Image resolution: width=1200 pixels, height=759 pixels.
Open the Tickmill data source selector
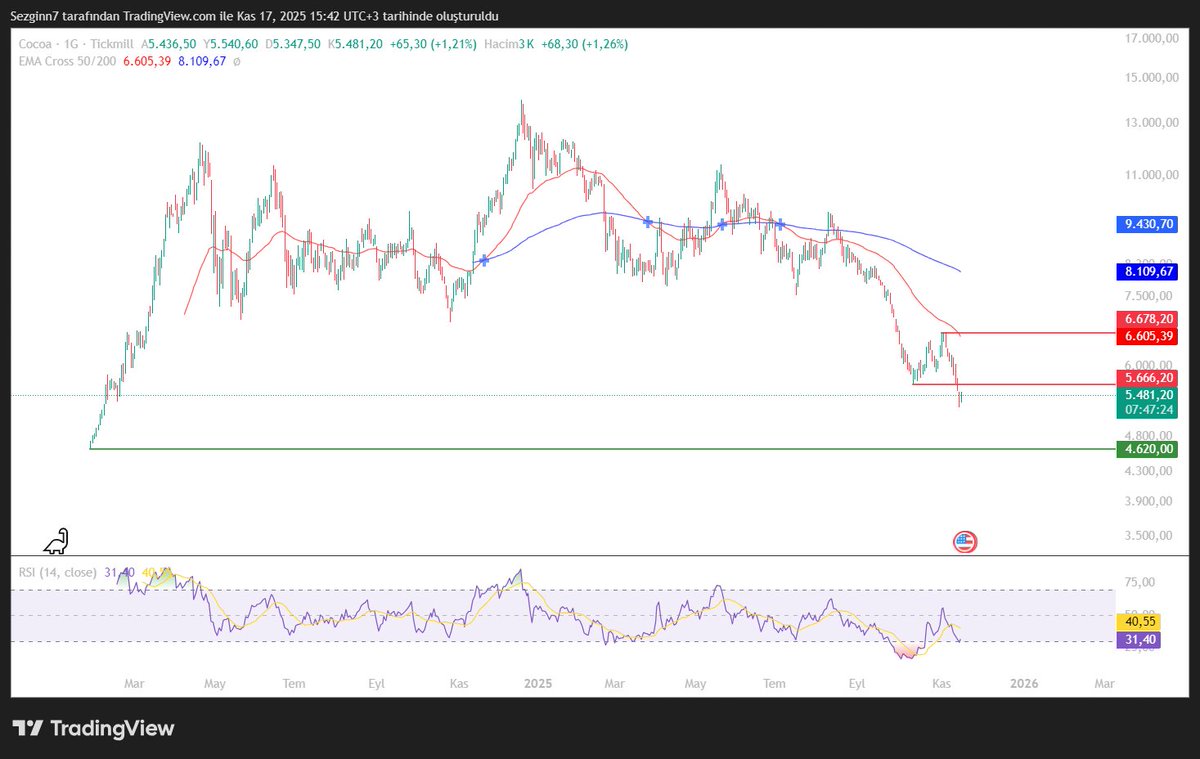[x=113, y=44]
